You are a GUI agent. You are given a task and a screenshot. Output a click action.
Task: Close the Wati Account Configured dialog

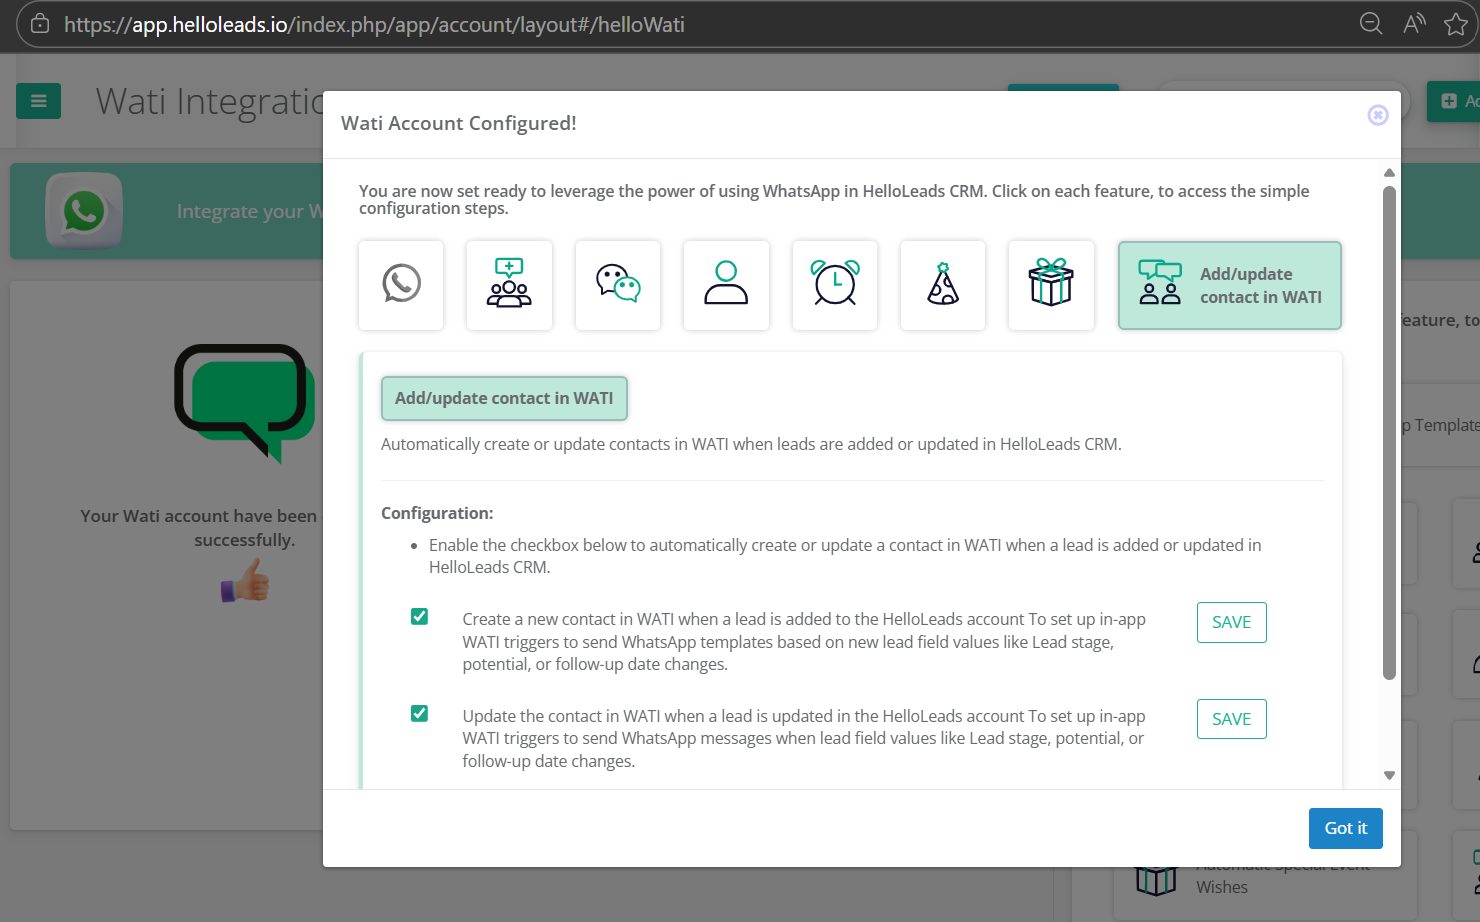[x=1378, y=115]
